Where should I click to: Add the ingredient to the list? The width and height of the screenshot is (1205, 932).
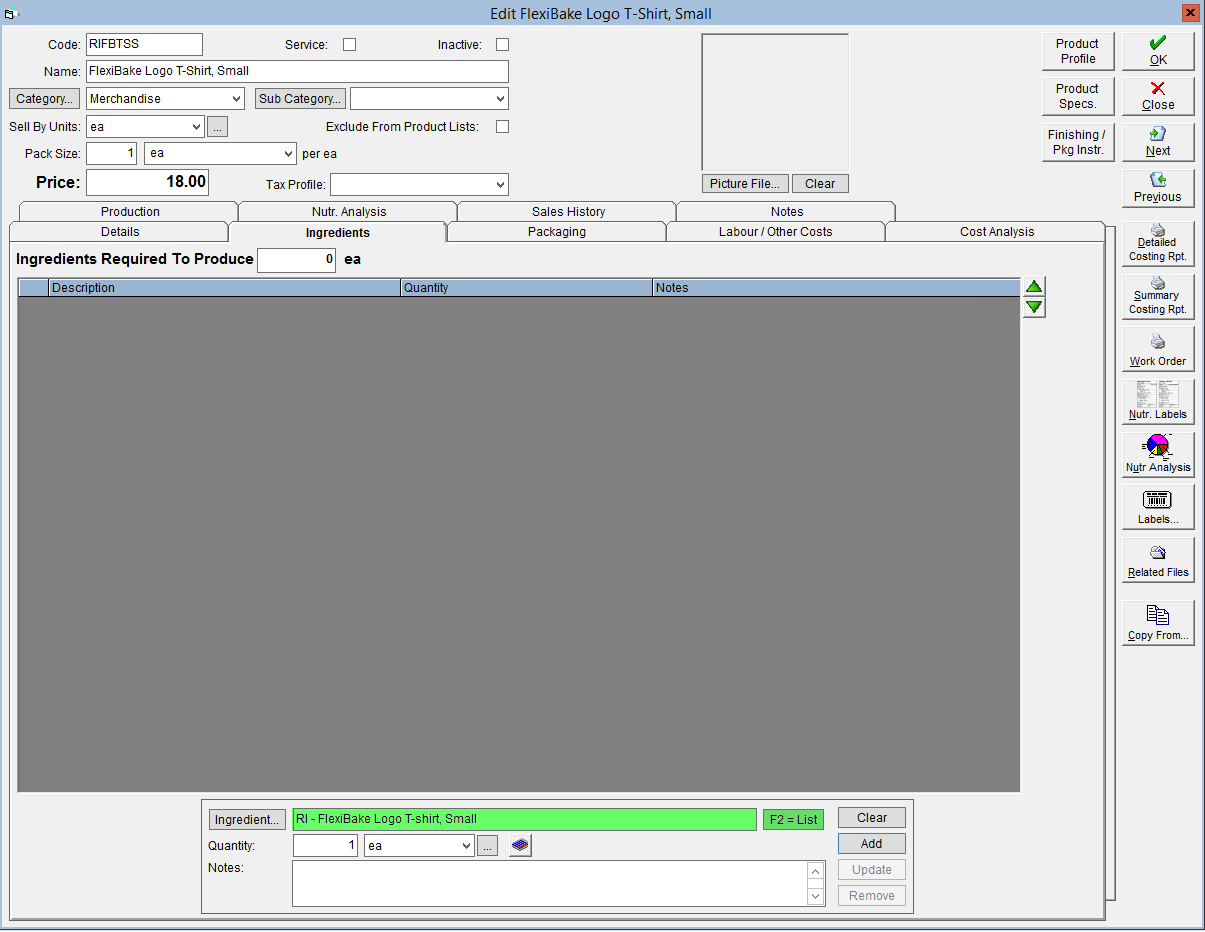pyautogui.click(x=872, y=844)
